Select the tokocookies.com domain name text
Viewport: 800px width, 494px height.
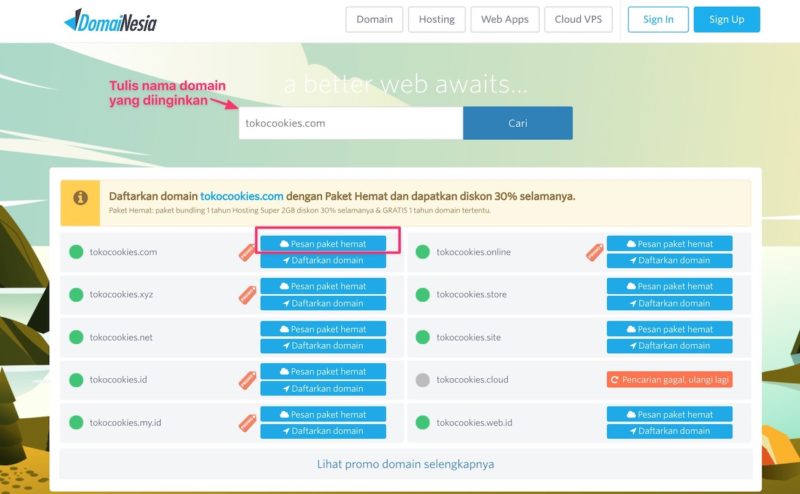(123, 252)
